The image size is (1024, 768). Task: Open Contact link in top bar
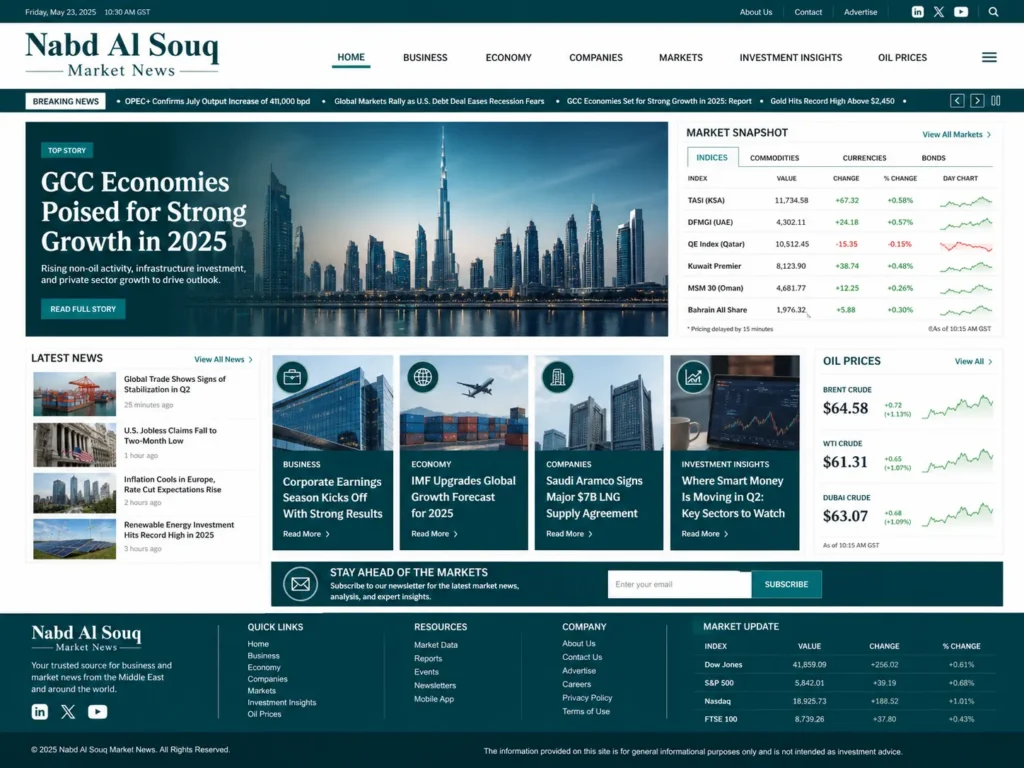[808, 12]
